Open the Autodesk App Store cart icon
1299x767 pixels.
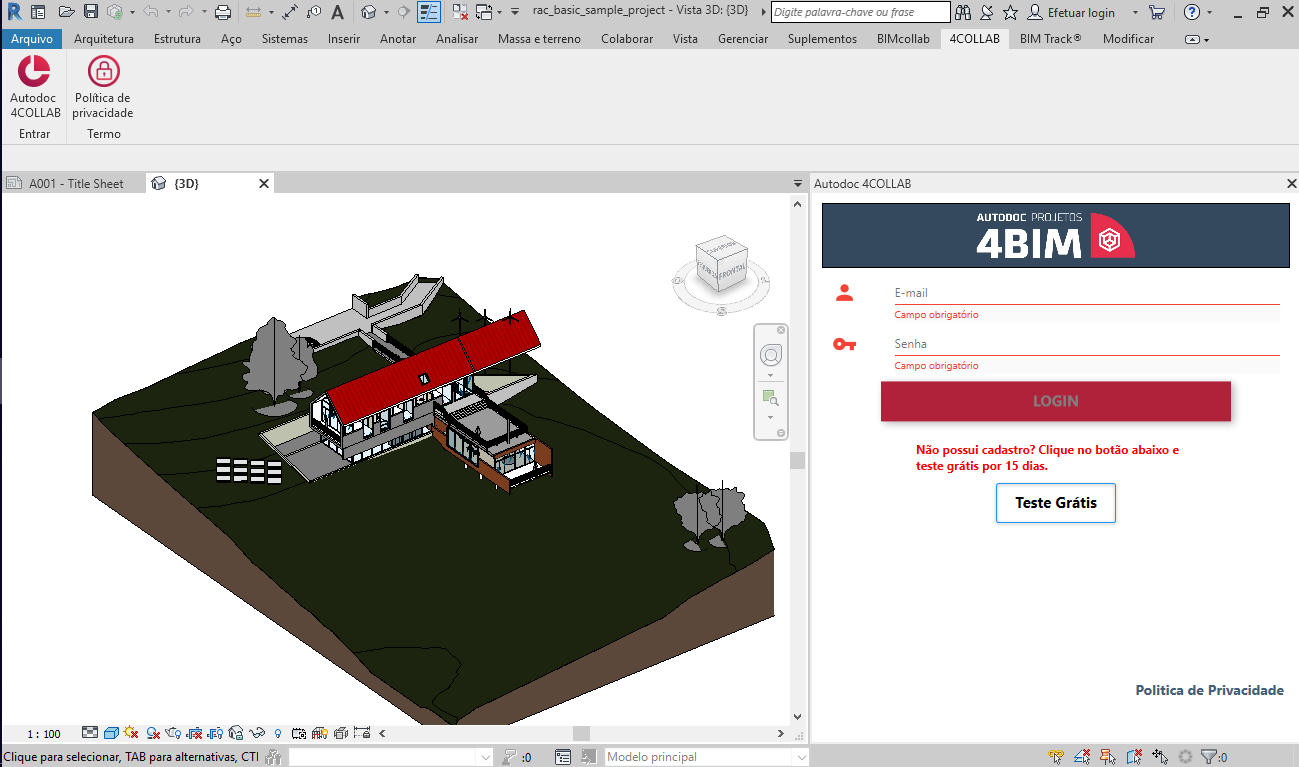point(1157,12)
